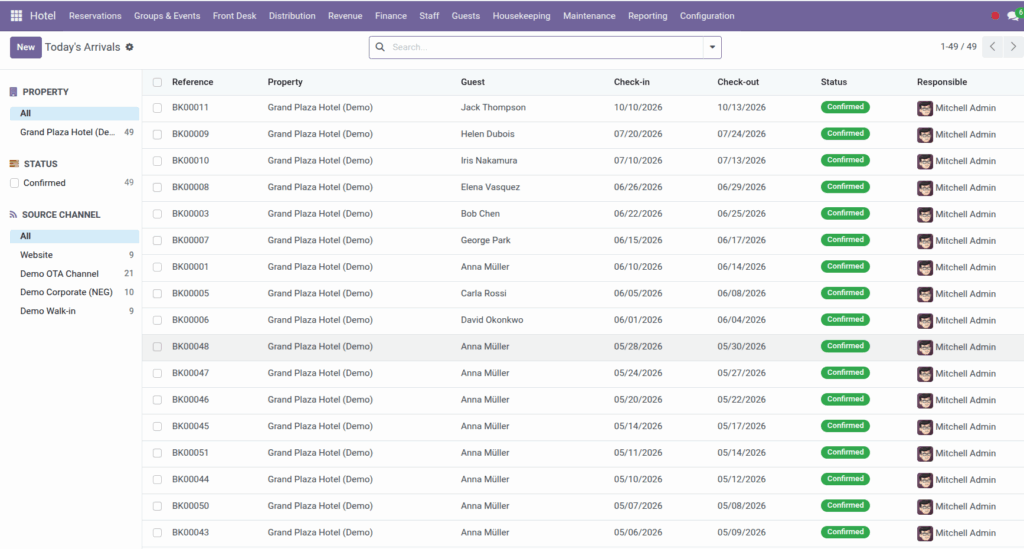Open the Front Desk menu
The width and height of the screenshot is (1024, 549).
(x=234, y=16)
